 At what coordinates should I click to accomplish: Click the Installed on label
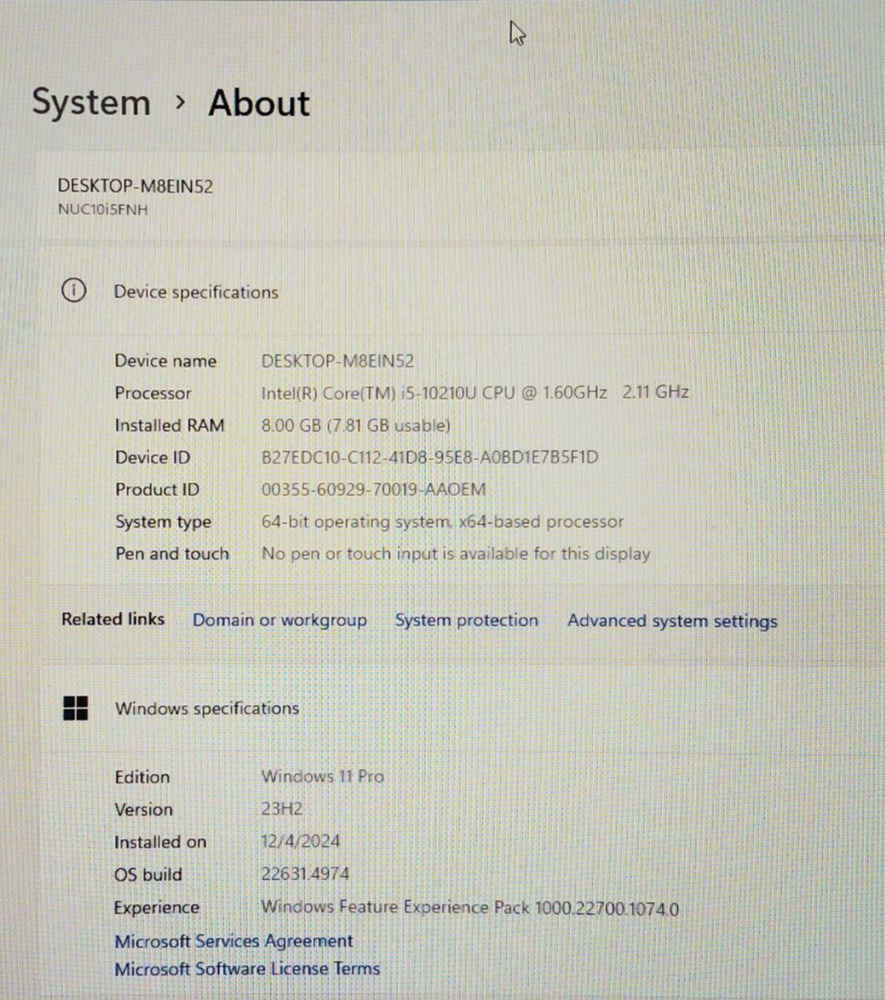click(x=160, y=842)
